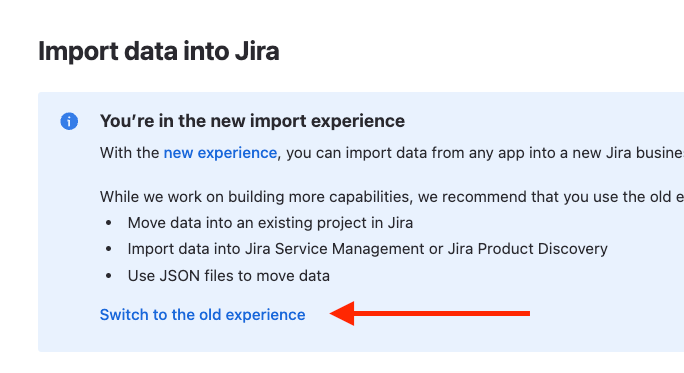Viewport: 684px width, 373px height.
Task: Click "Move data into an existing project" item
Action: [270, 223]
